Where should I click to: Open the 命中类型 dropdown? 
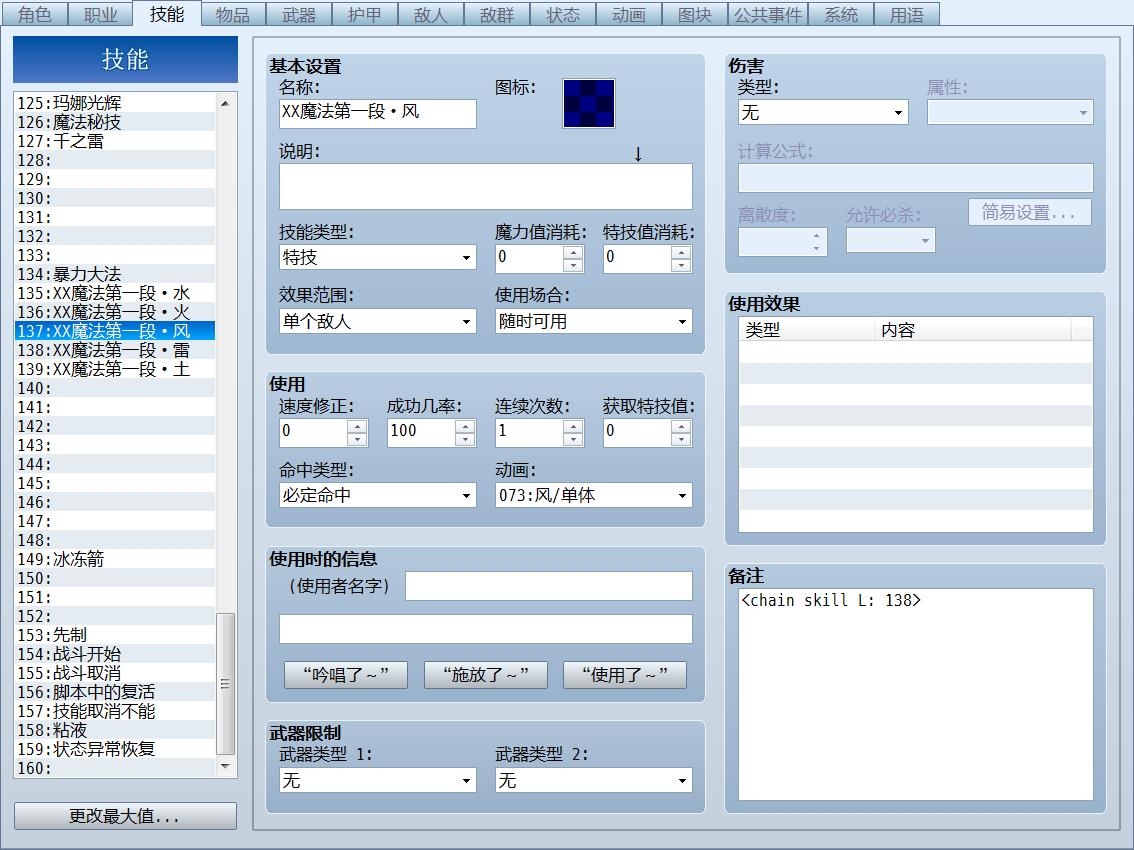point(378,496)
